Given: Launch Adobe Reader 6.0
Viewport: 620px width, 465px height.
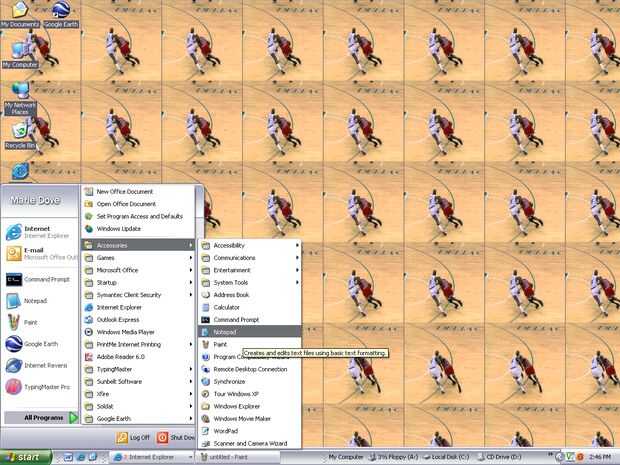Looking at the screenshot, I should [138, 357].
